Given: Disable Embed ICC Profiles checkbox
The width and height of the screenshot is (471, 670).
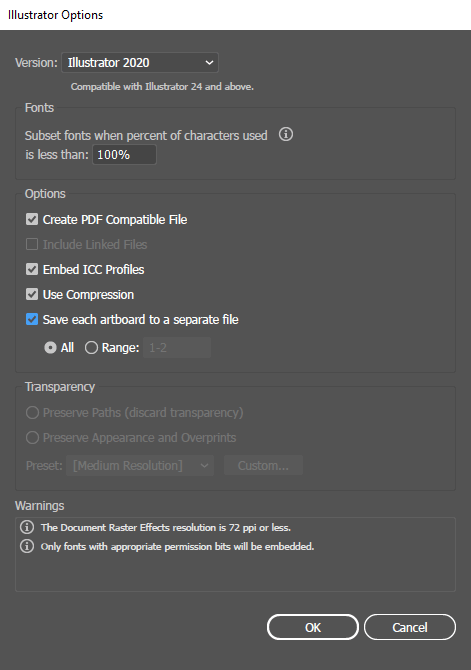Looking at the screenshot, I should click(x=32, y=270).
